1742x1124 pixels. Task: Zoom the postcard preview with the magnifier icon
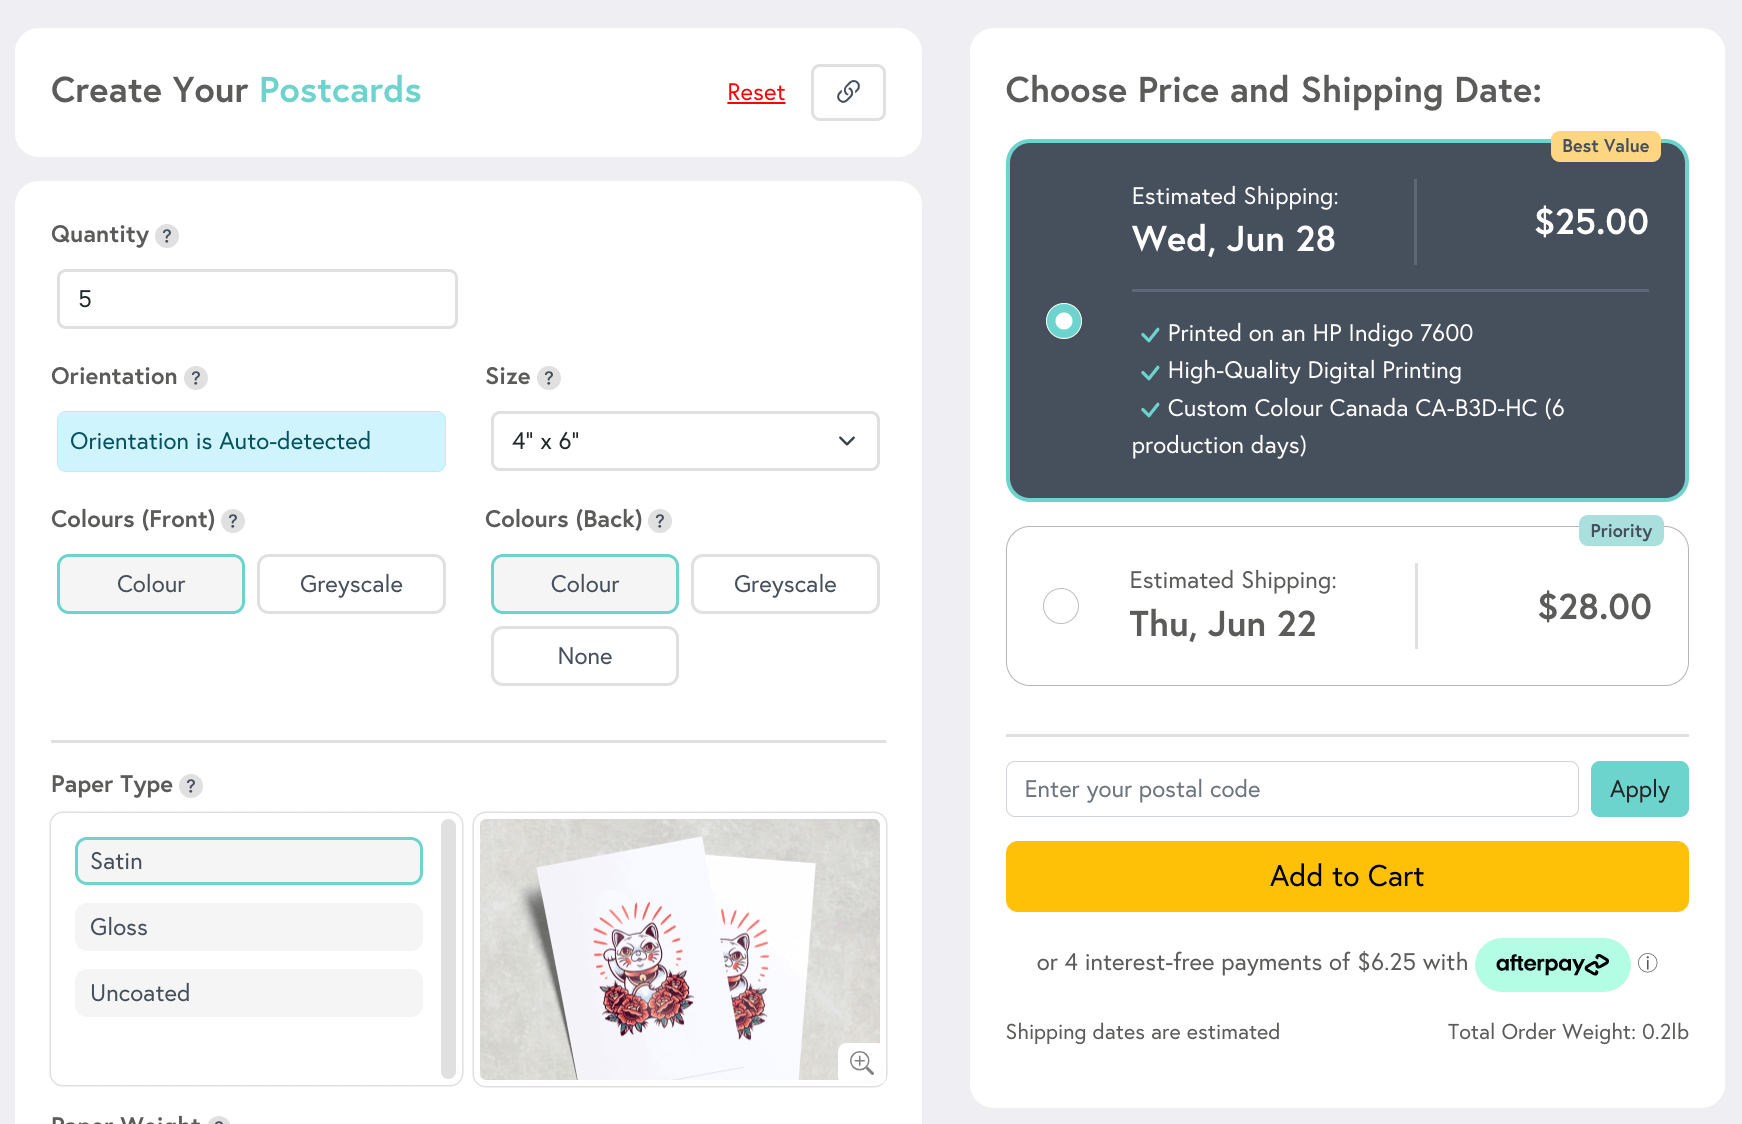(860, 1063)
